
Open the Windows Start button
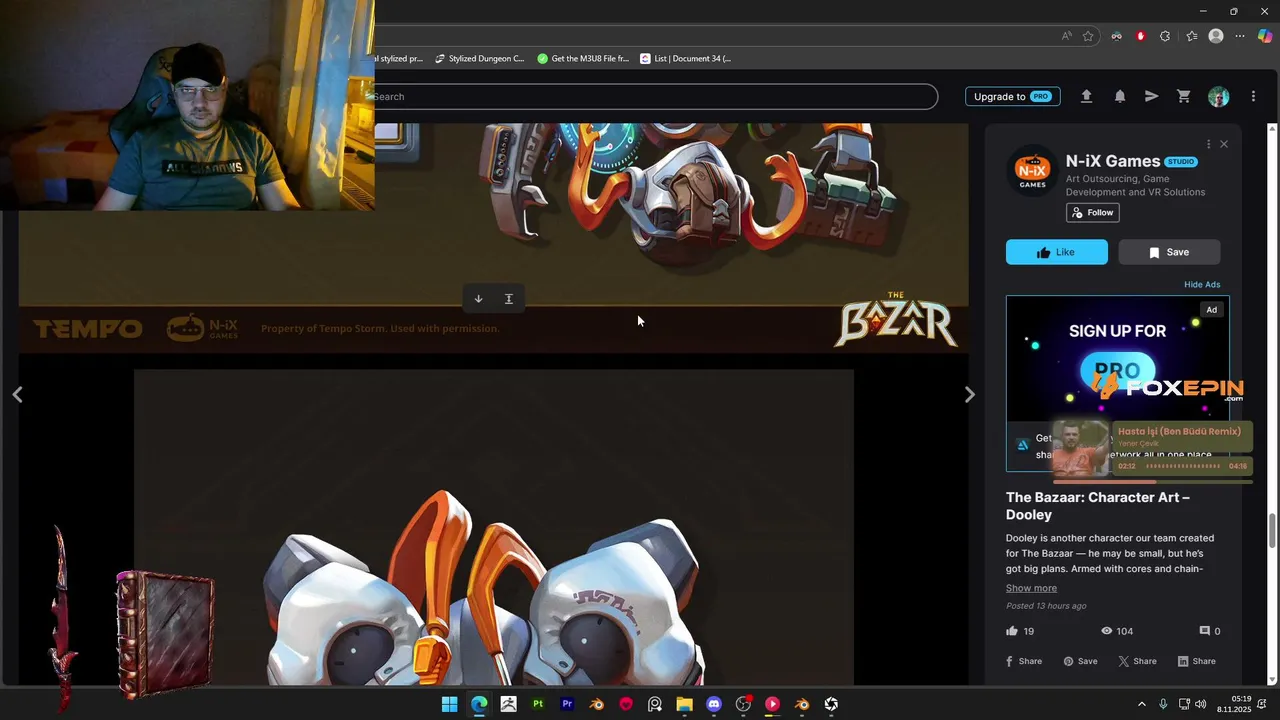tap(450, 704)
